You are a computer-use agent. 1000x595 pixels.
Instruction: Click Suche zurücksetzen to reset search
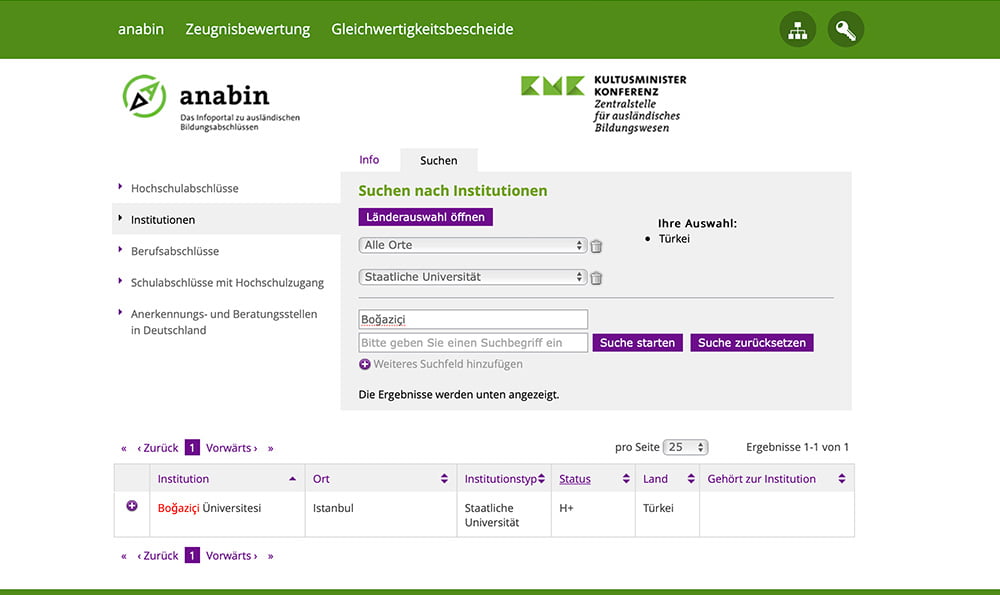(x=751, y=343)
